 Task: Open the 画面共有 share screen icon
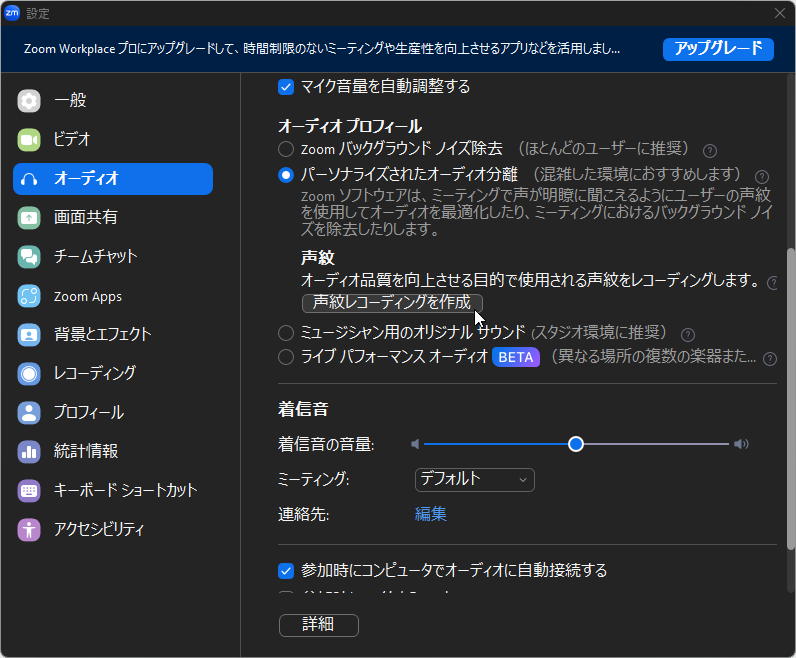[29, 218]
